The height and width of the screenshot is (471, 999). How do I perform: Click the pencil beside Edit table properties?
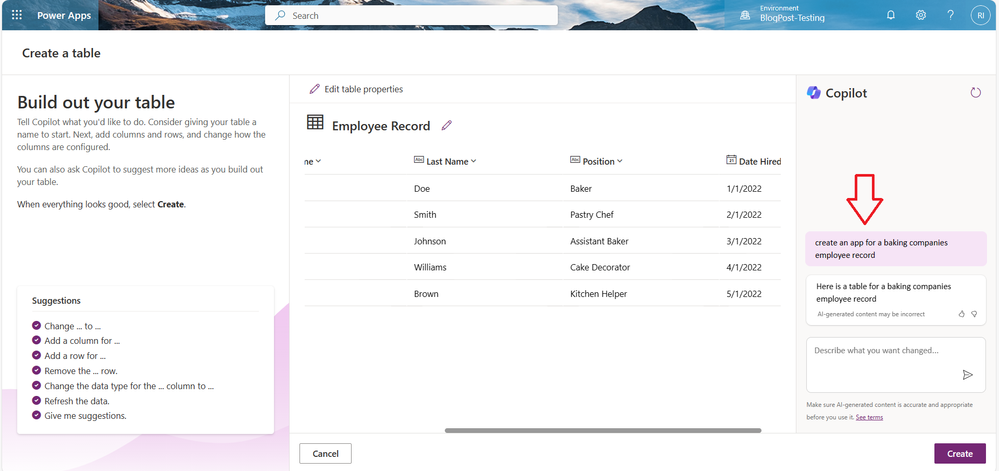[314, 89]
